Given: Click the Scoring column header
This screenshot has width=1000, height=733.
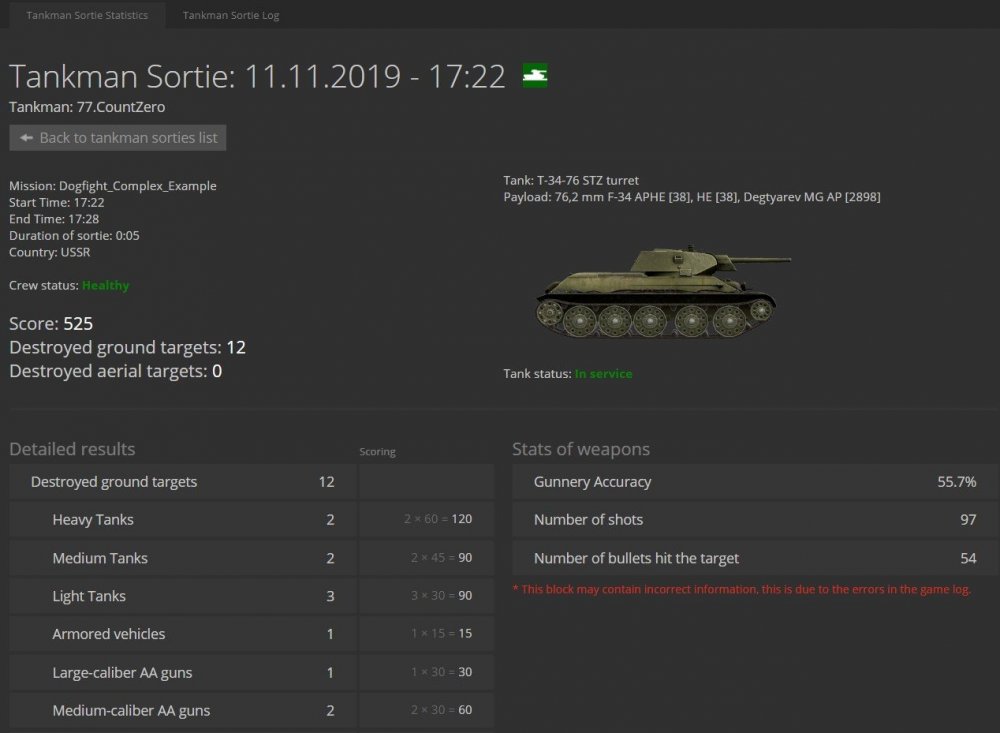Looking at the screenshot, I should (x=378, y=451).
